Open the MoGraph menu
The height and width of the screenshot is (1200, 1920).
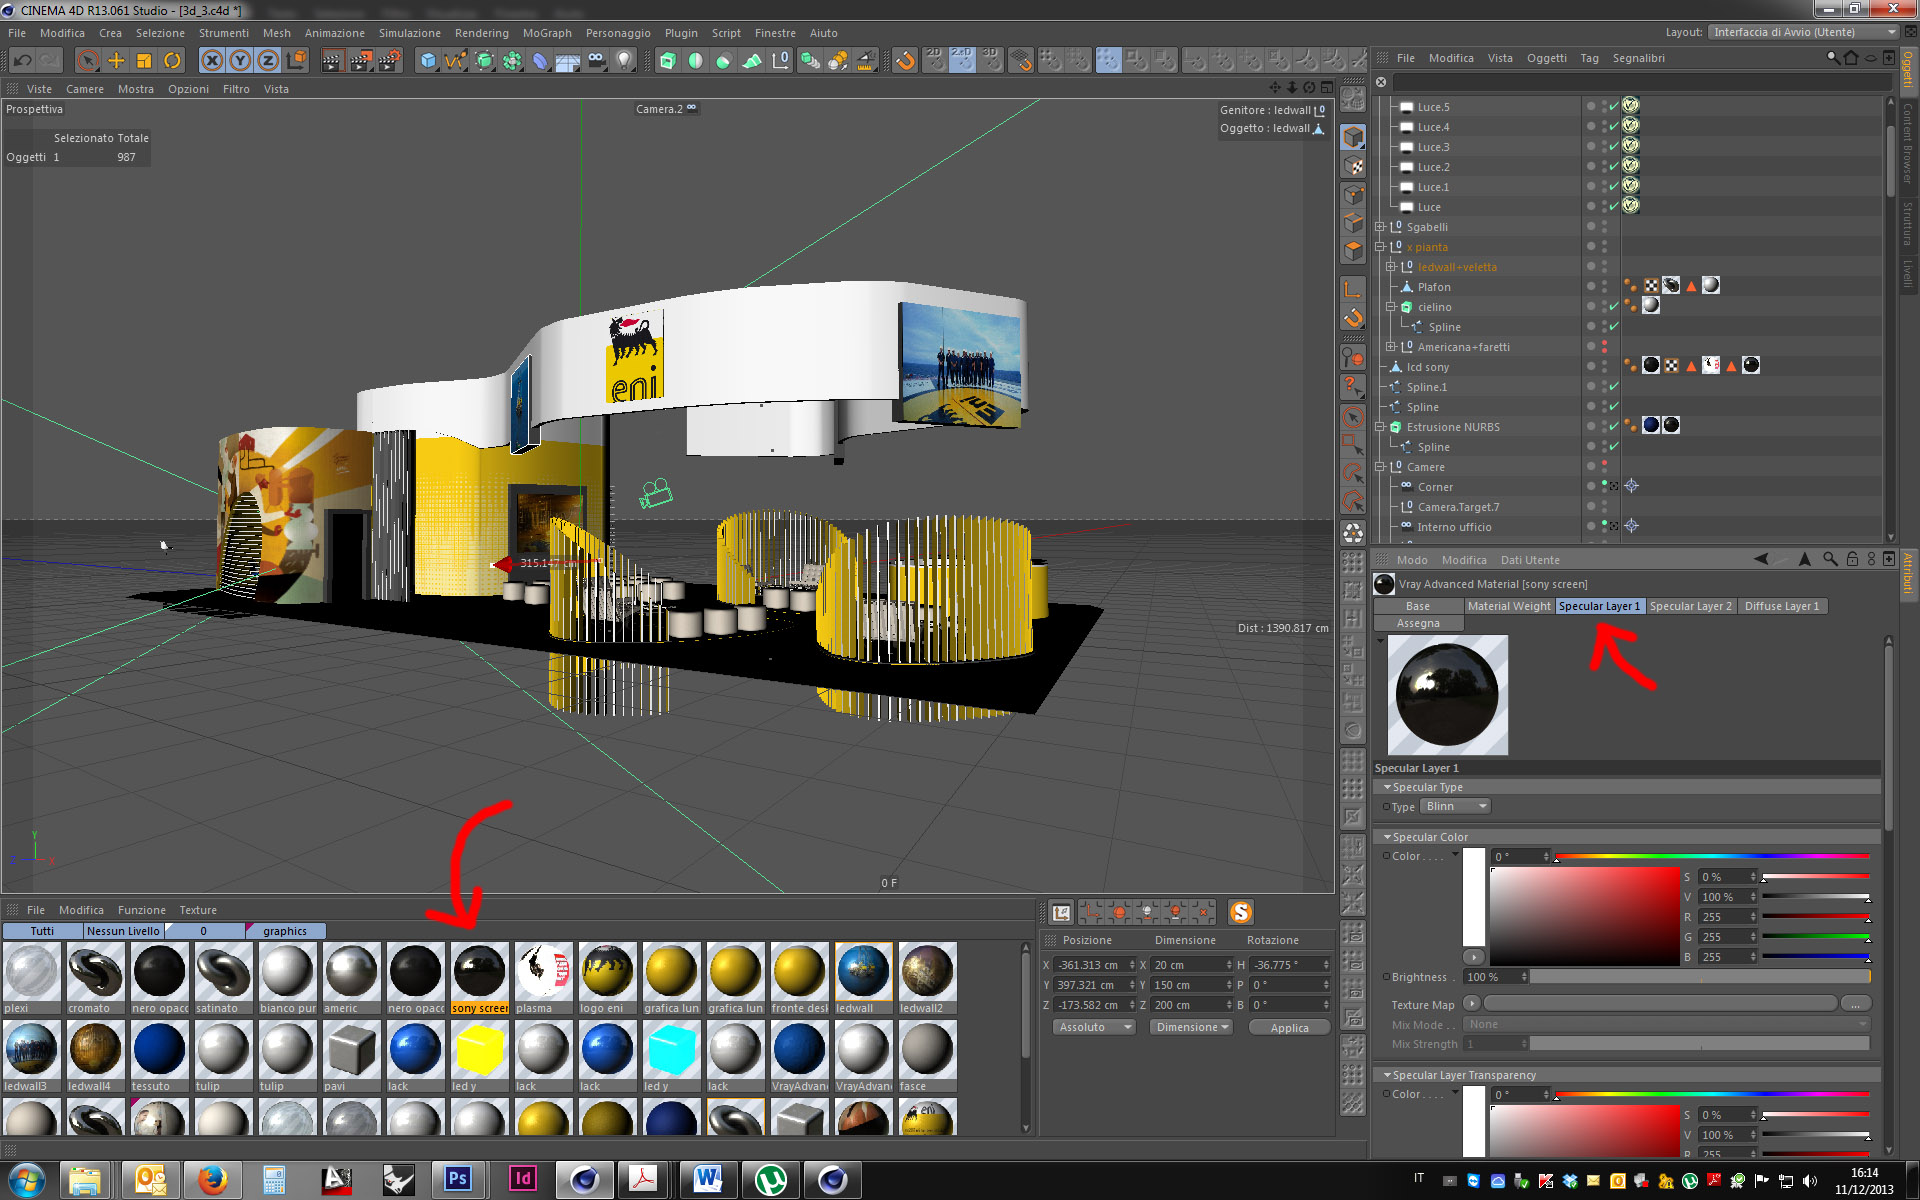547,33
